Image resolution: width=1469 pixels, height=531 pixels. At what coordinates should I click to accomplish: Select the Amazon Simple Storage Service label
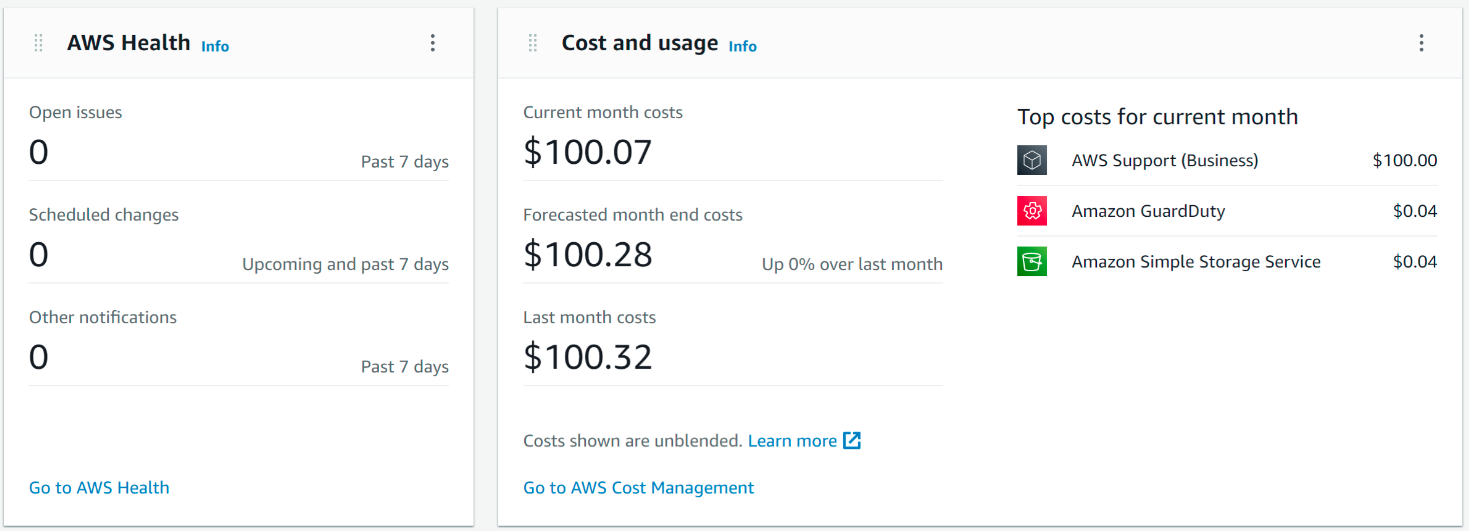tap(1196, 262)
